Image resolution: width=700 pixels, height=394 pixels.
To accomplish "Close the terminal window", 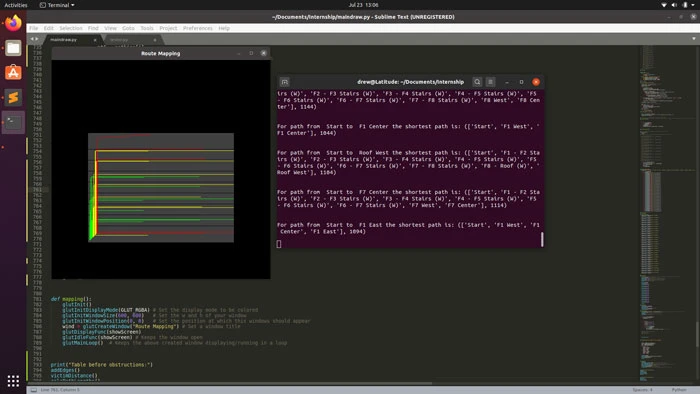I will tap(536, 82).
